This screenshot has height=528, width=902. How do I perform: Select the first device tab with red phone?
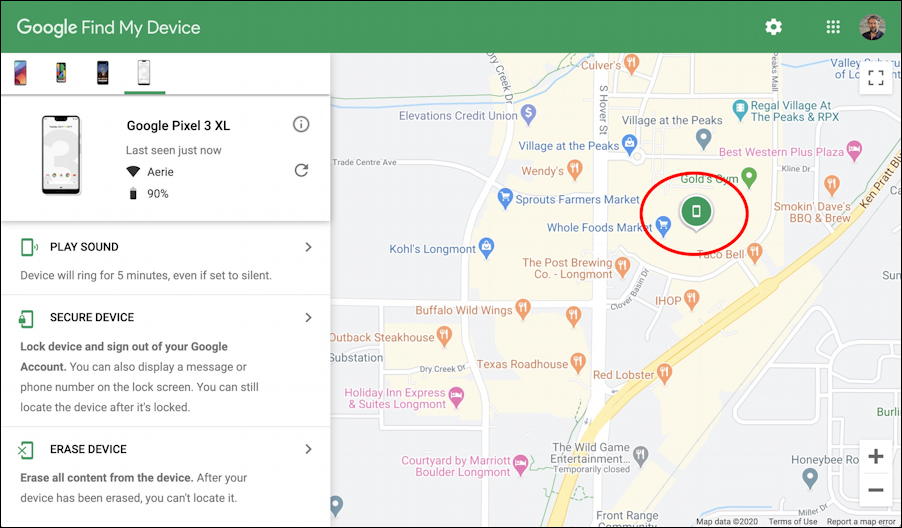(x=20, y=73)
